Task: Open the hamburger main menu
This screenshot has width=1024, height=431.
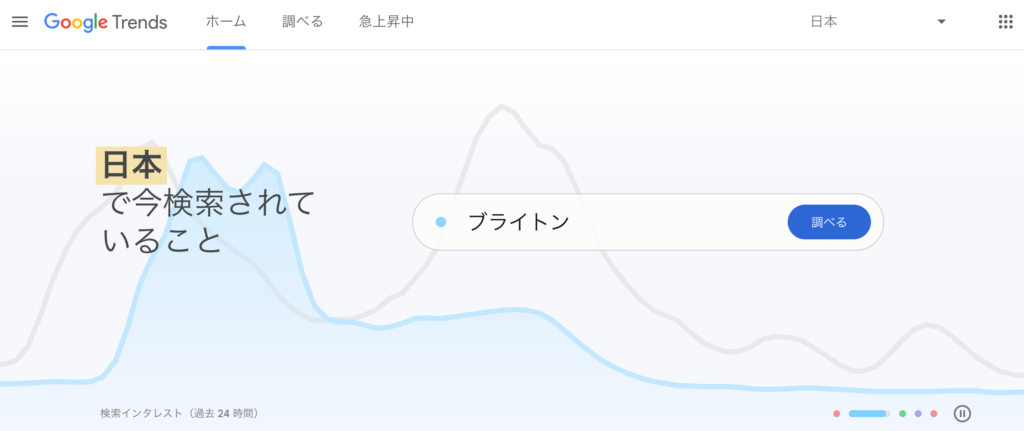Action: point(20,22)
